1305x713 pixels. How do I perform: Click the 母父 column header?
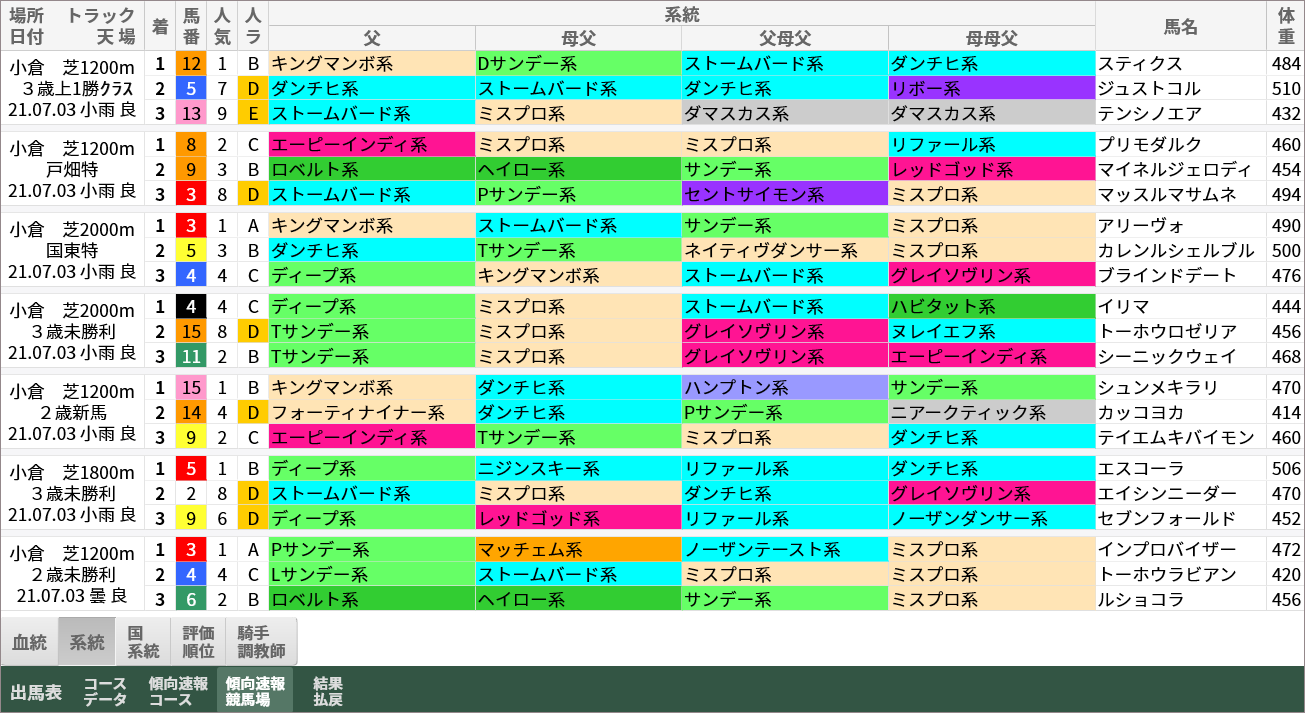579,38
